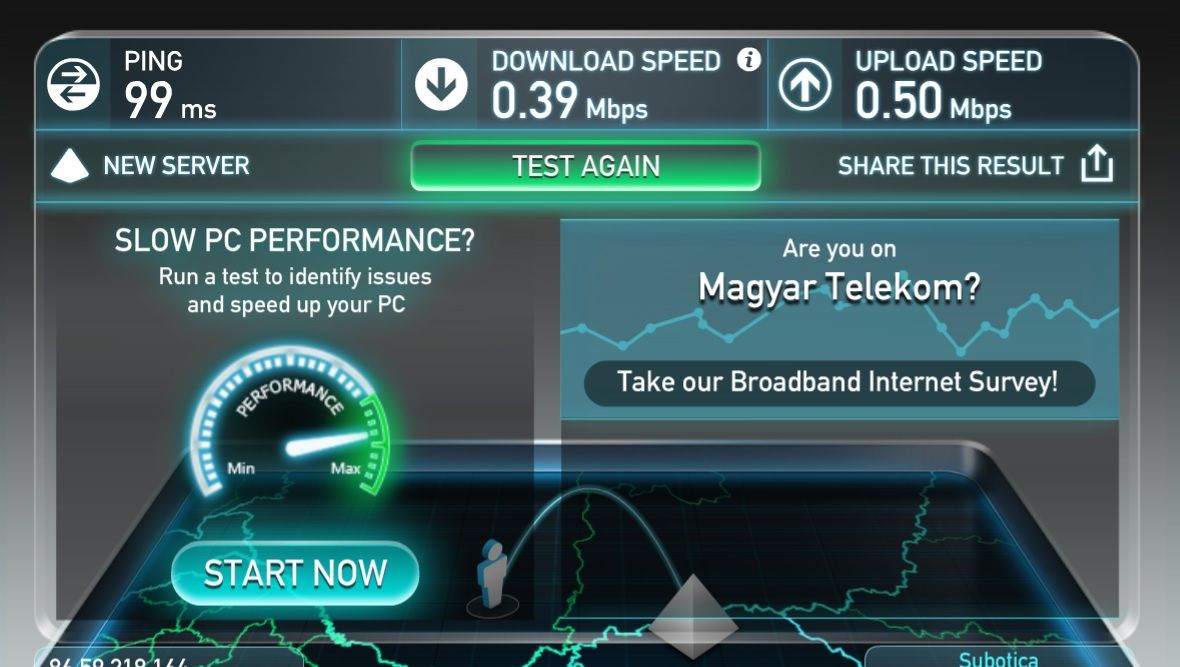Click the download speed arrow icon
1180x667 pixels.
pos(441,84)
